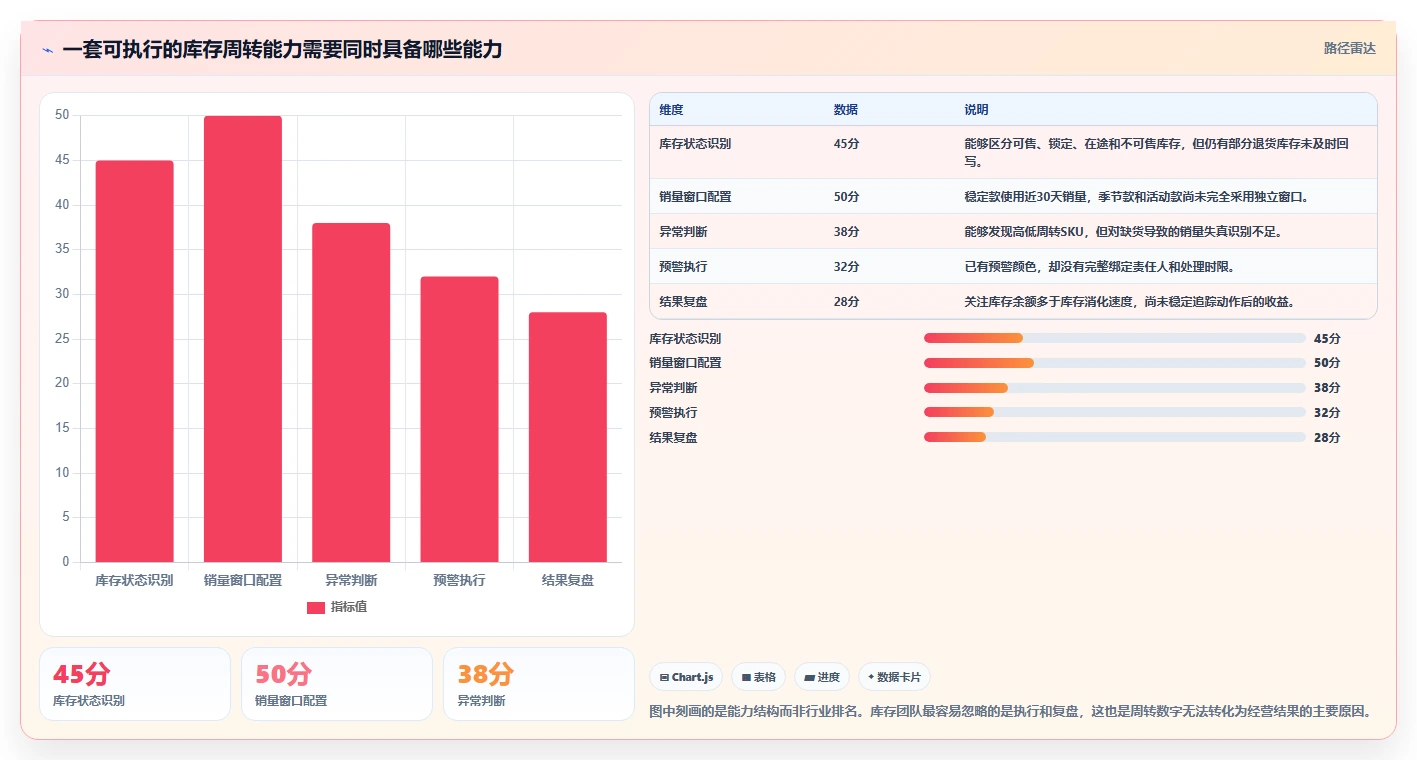
Task: Click y-axis tick label 50
Action: (62, 115)
